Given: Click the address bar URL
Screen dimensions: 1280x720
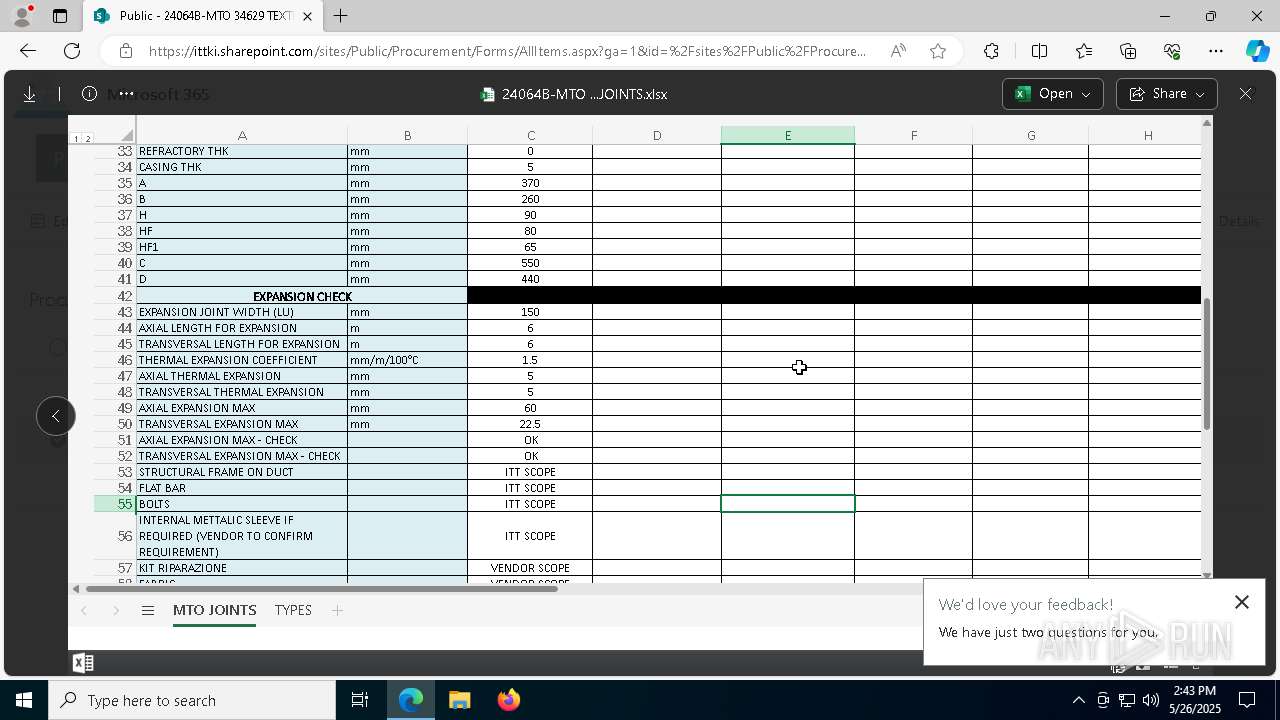Looking at the screenshot, I should [507, 51].
